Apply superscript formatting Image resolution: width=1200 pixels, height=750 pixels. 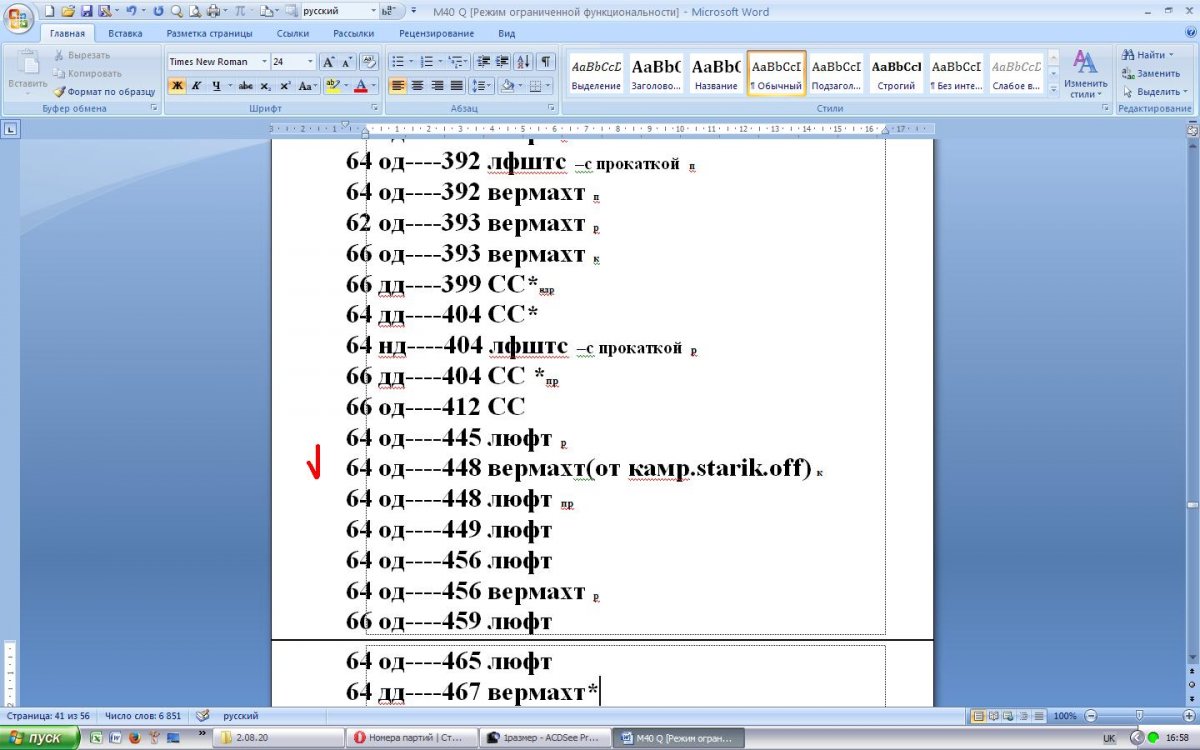coord(285,86)
